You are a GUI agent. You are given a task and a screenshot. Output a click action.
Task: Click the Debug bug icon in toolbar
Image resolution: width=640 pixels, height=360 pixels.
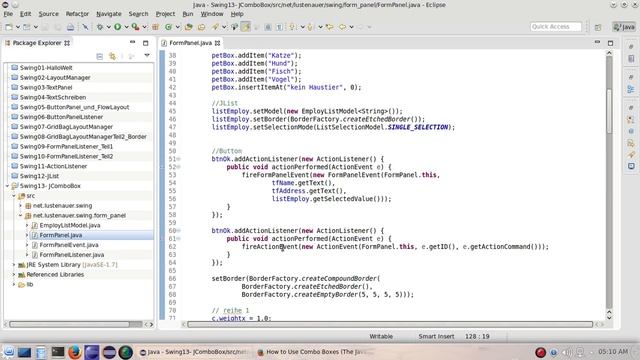pyautogui.click(x=100, y=27)
